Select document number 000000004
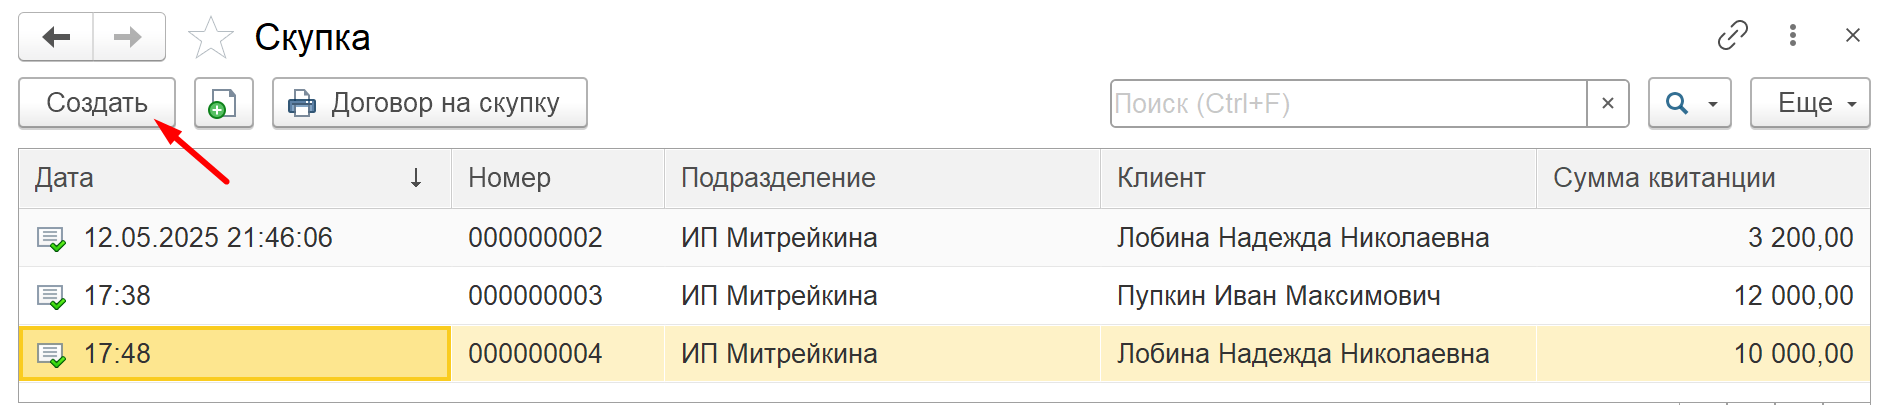Screen dimensions: 1891x405 535,354
